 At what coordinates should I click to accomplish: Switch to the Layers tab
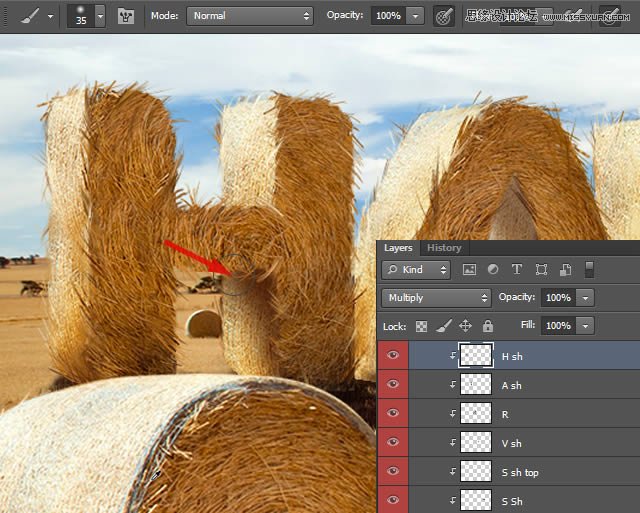398,248
